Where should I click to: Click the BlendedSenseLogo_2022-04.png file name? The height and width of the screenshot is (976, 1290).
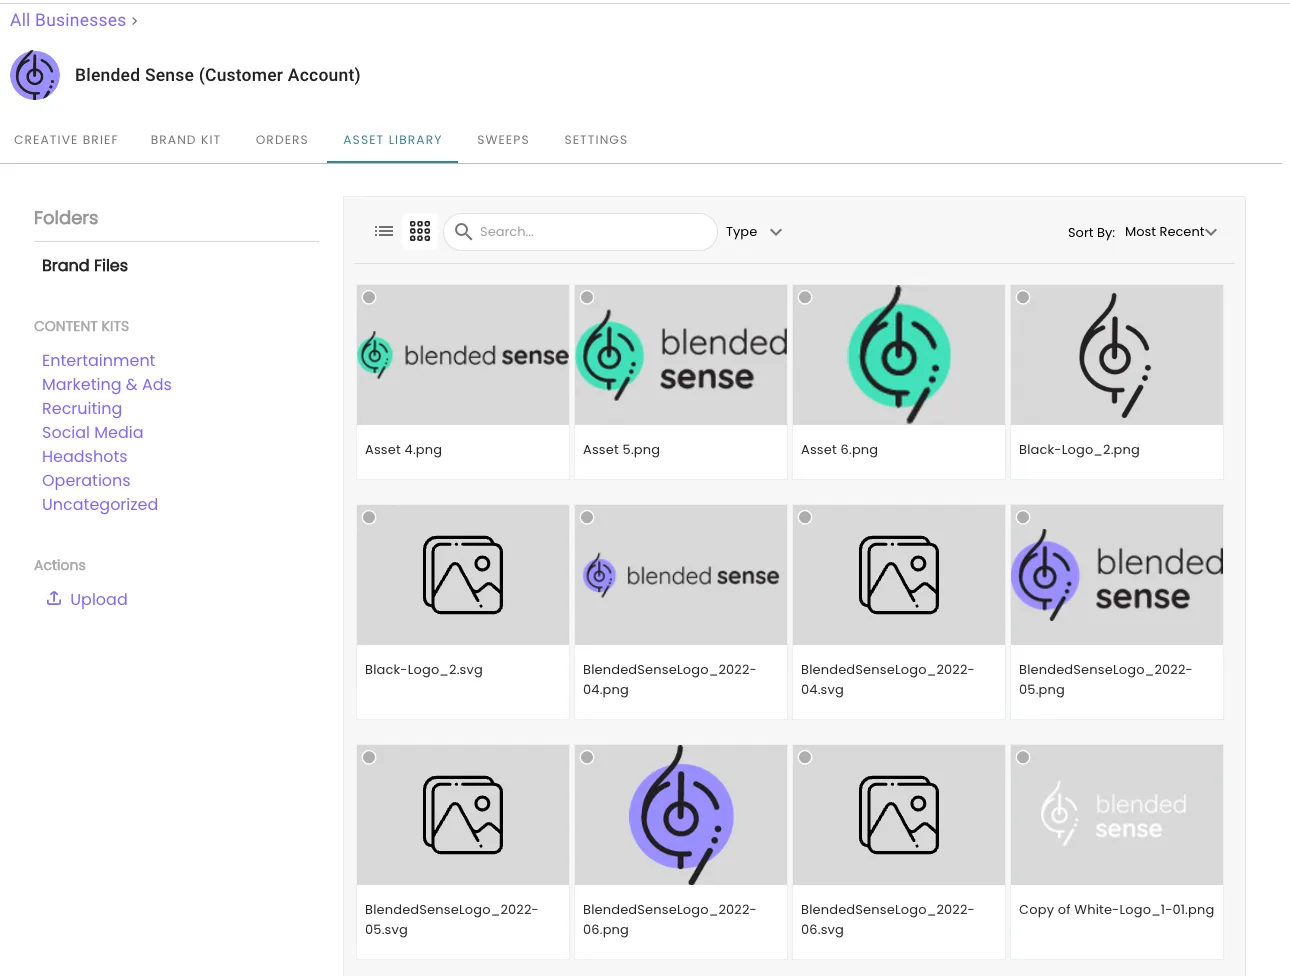[x=669, y=679]
